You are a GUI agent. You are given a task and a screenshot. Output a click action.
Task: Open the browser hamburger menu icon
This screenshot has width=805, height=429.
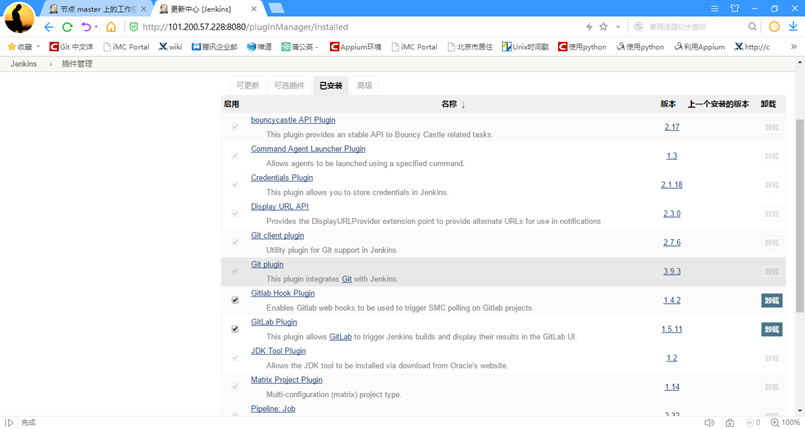click(x=715, y=9)
